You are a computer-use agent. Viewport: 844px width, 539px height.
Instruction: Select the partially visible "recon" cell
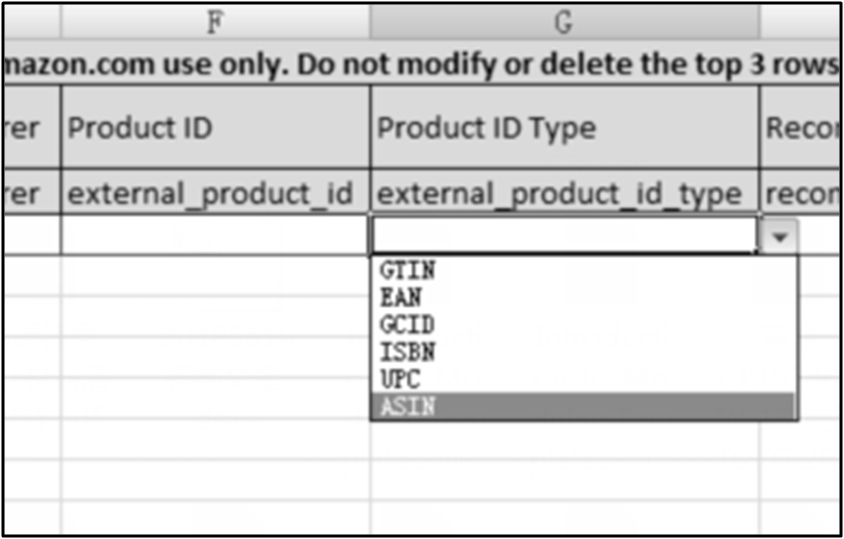click(x=800, y=194)
